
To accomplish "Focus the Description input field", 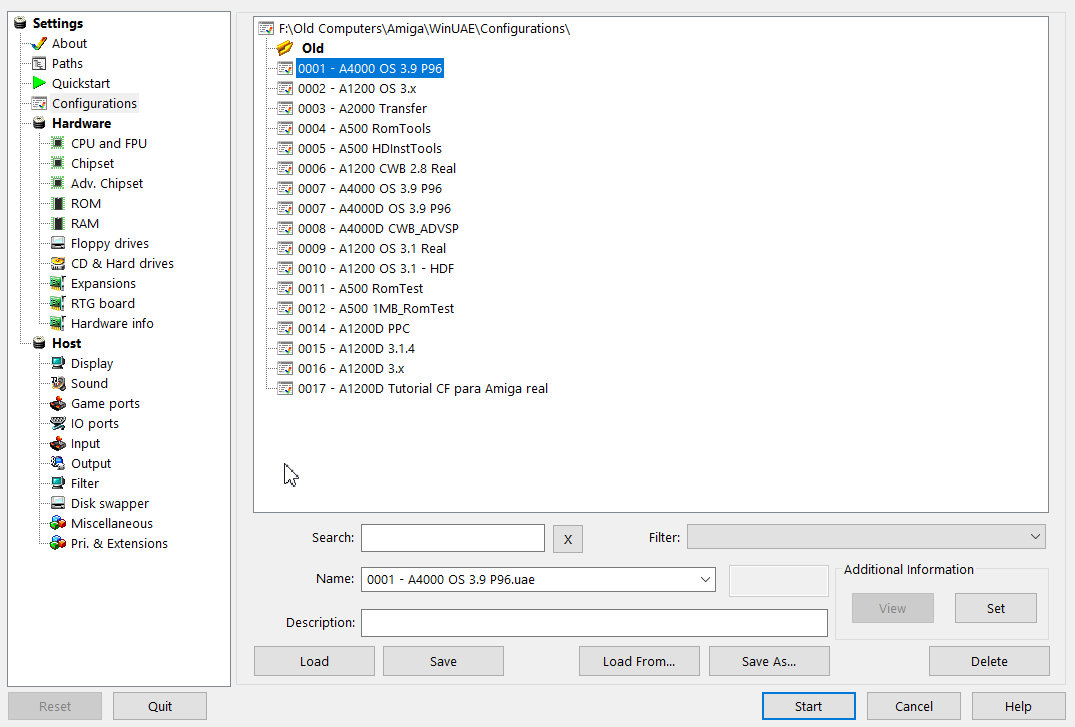I will [594, 623].
